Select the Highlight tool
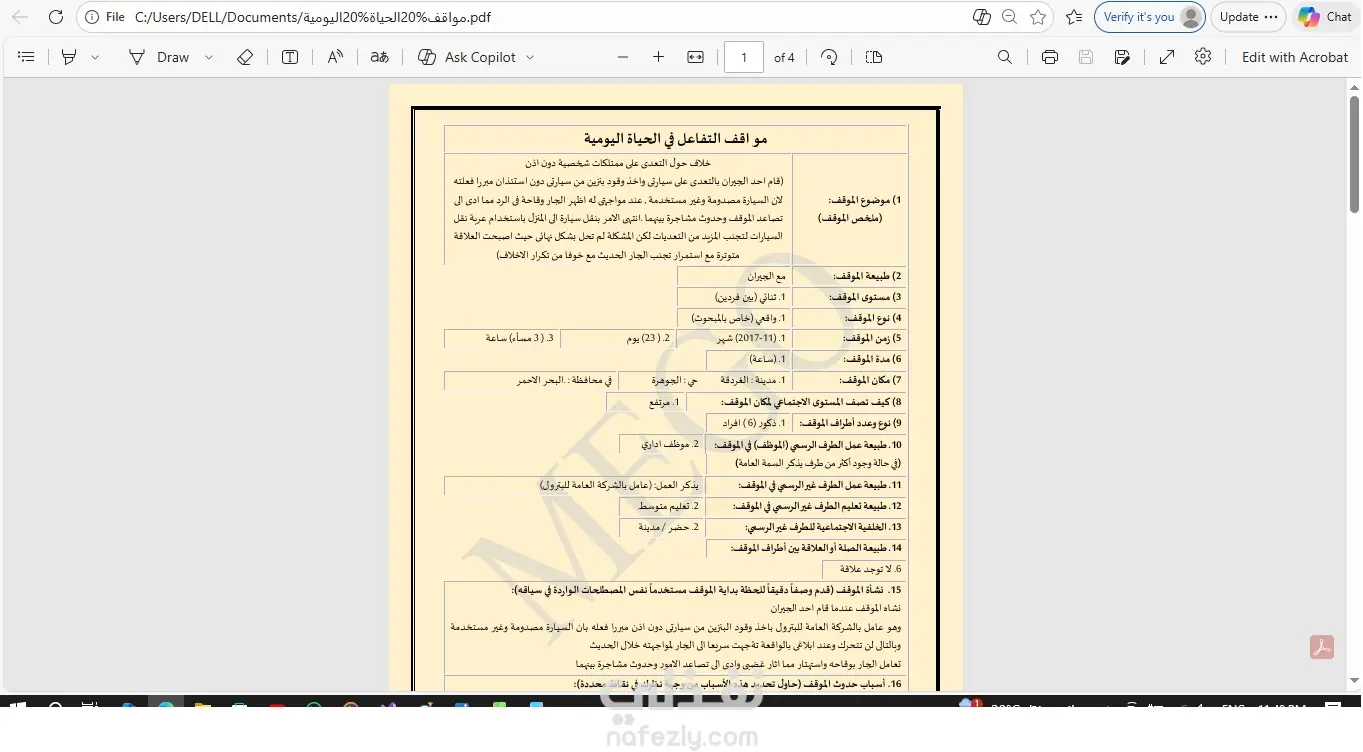 coord(69,57)
